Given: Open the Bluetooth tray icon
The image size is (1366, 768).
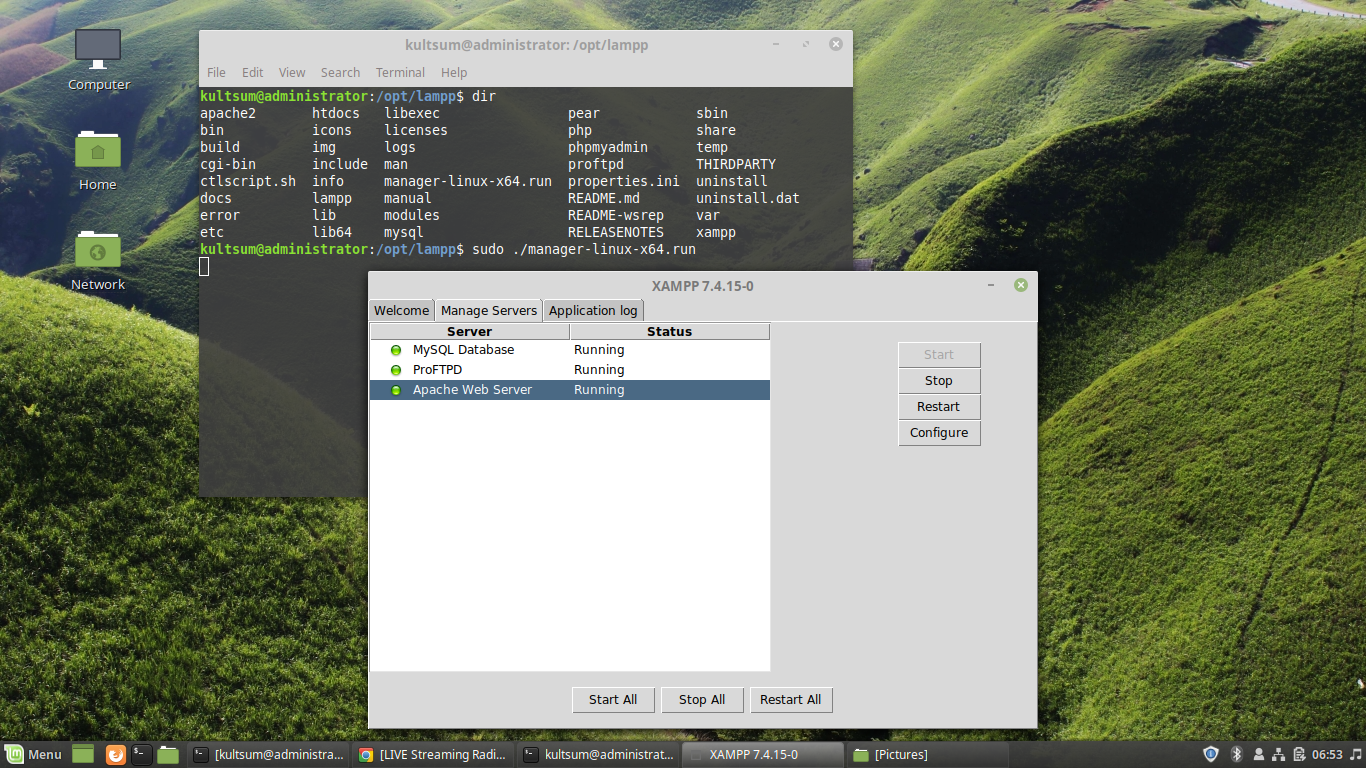Looking at the screenshot, I should (x=1236, y=754).
